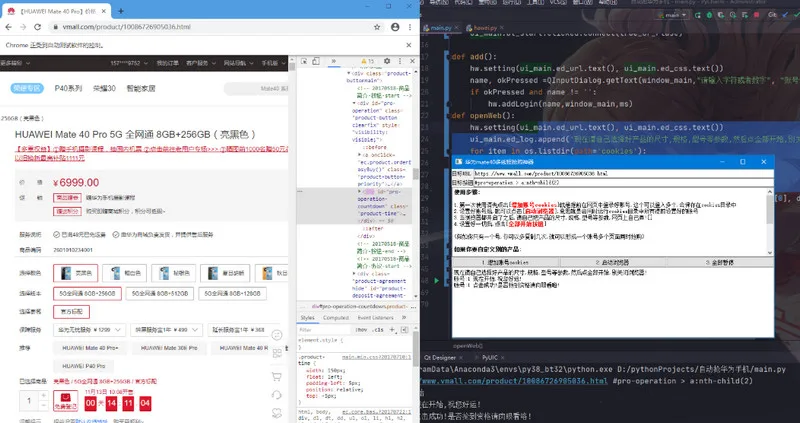This screenshot has width=800, height=423.
Task: Collapse the product-buttonmain div node
Action: (349, 73)
